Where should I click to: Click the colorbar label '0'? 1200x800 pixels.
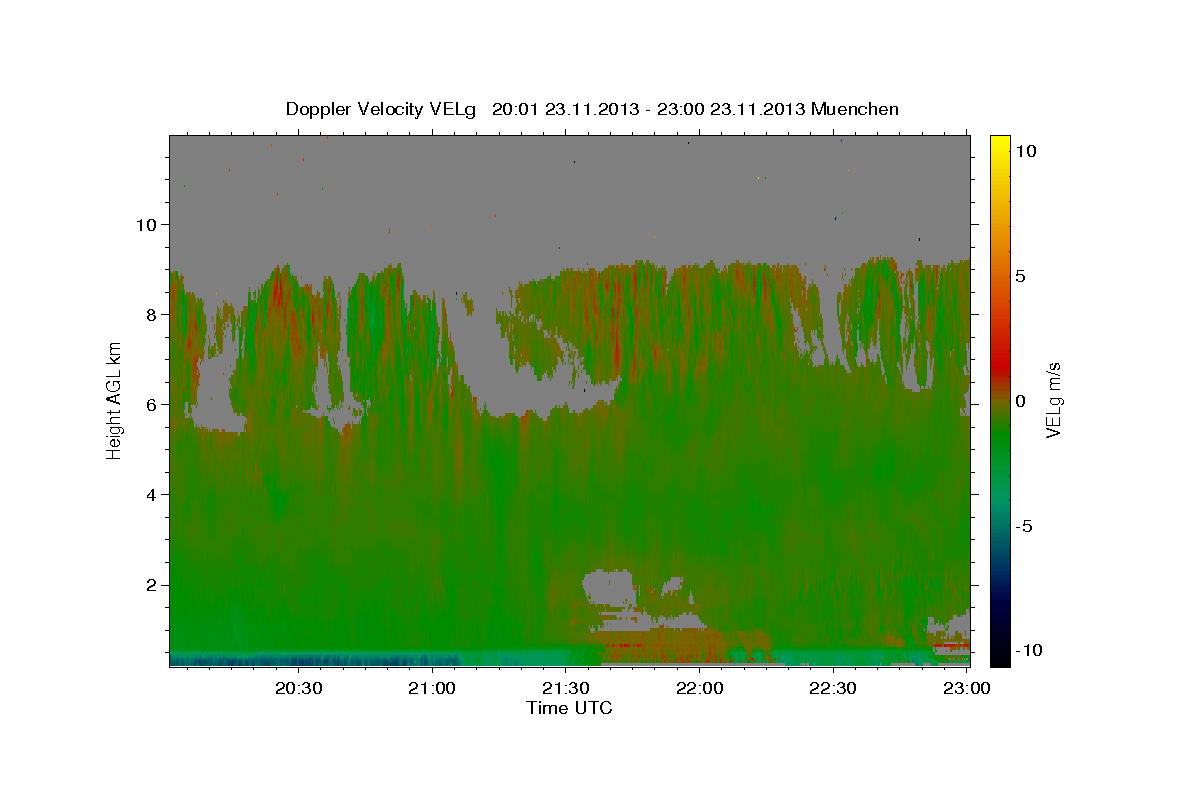coord(1021,401)
